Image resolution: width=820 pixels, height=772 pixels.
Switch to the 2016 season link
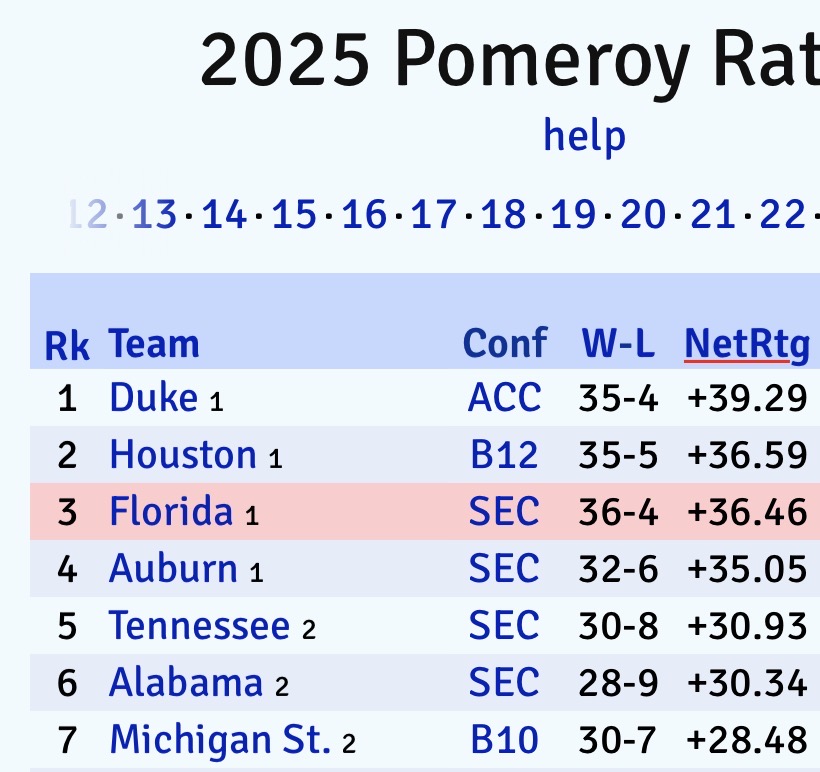click(x=364, y=214)
